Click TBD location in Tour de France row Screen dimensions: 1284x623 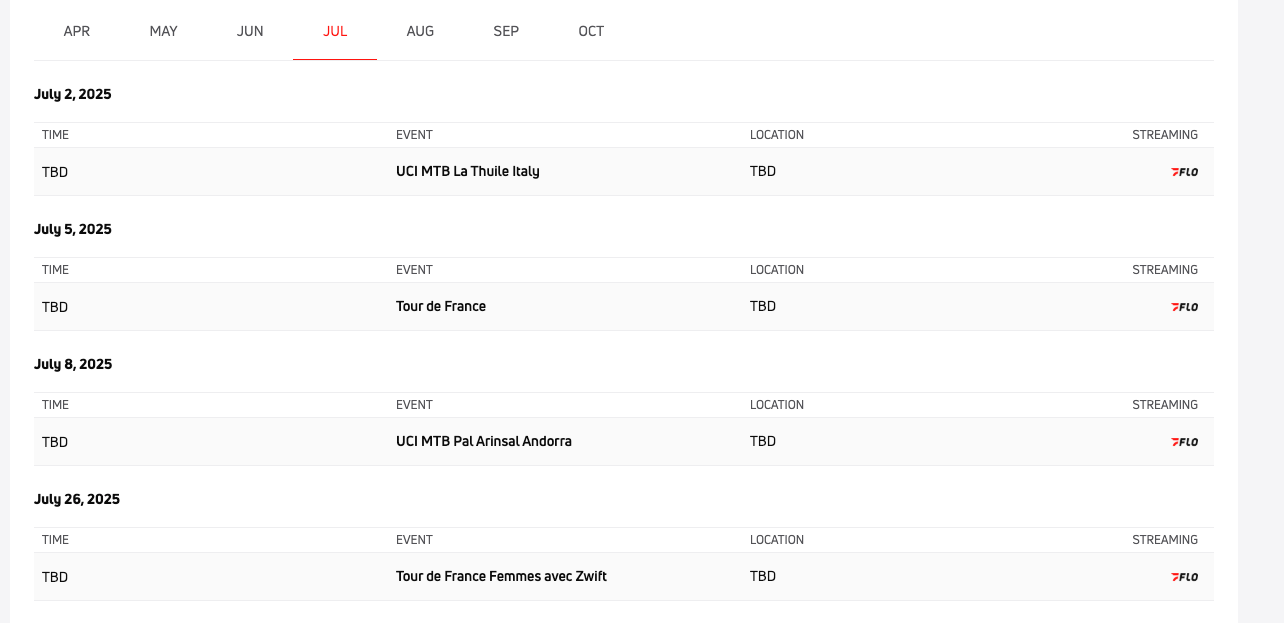click(763, 306)
